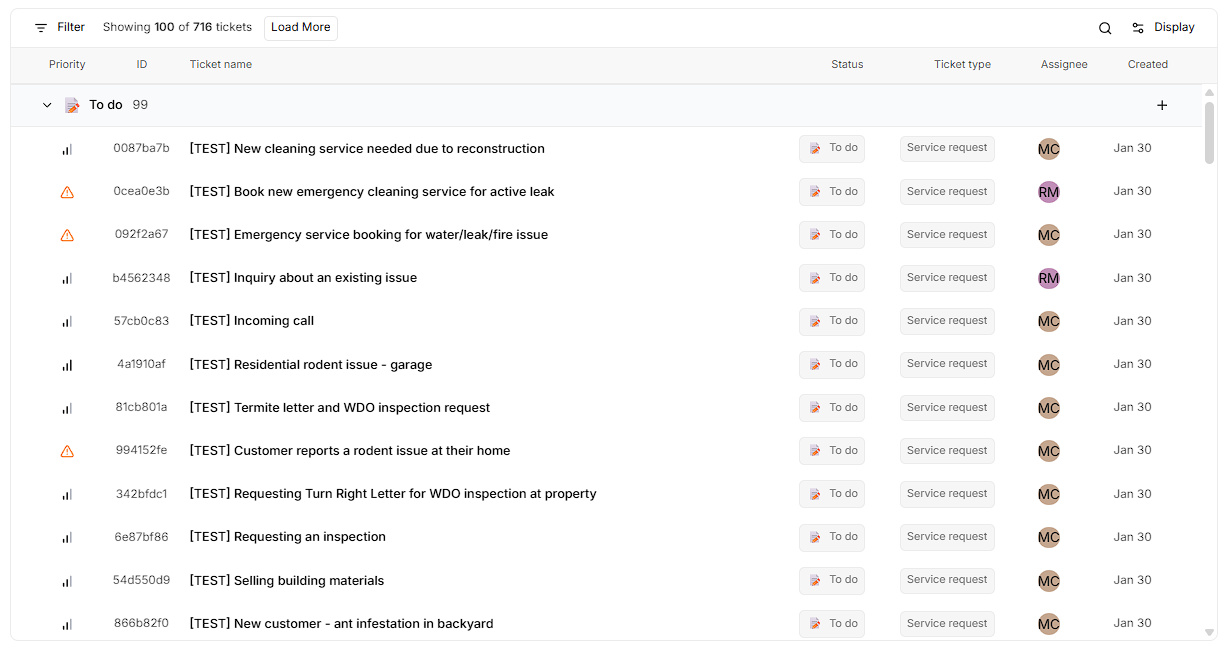Click the Filter icon in toolbar

pyautogui.click(x=41, y=28)
